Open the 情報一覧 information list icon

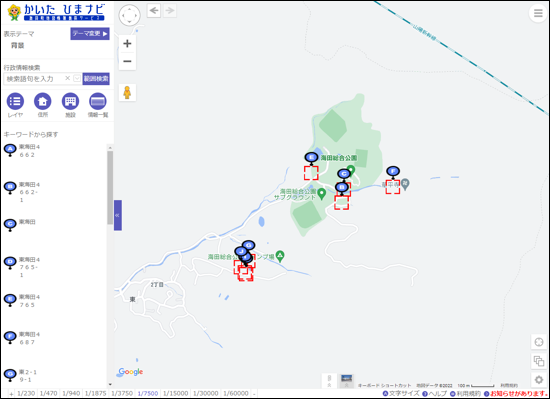98,102
